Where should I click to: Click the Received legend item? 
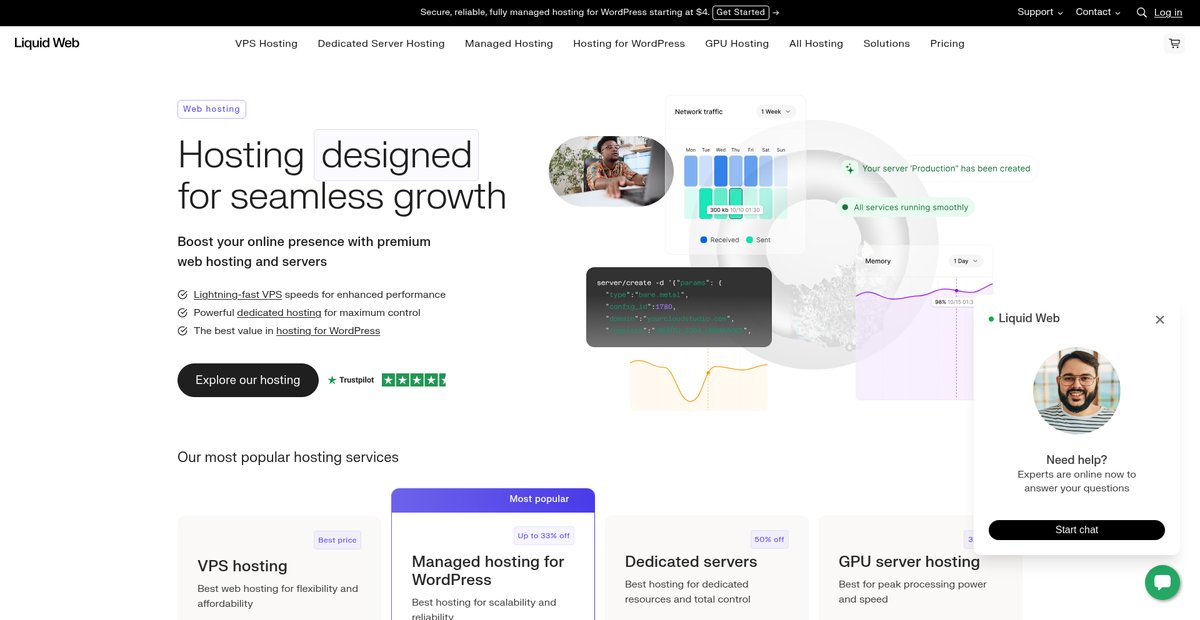pyautogui.click(x=719, y=240)
